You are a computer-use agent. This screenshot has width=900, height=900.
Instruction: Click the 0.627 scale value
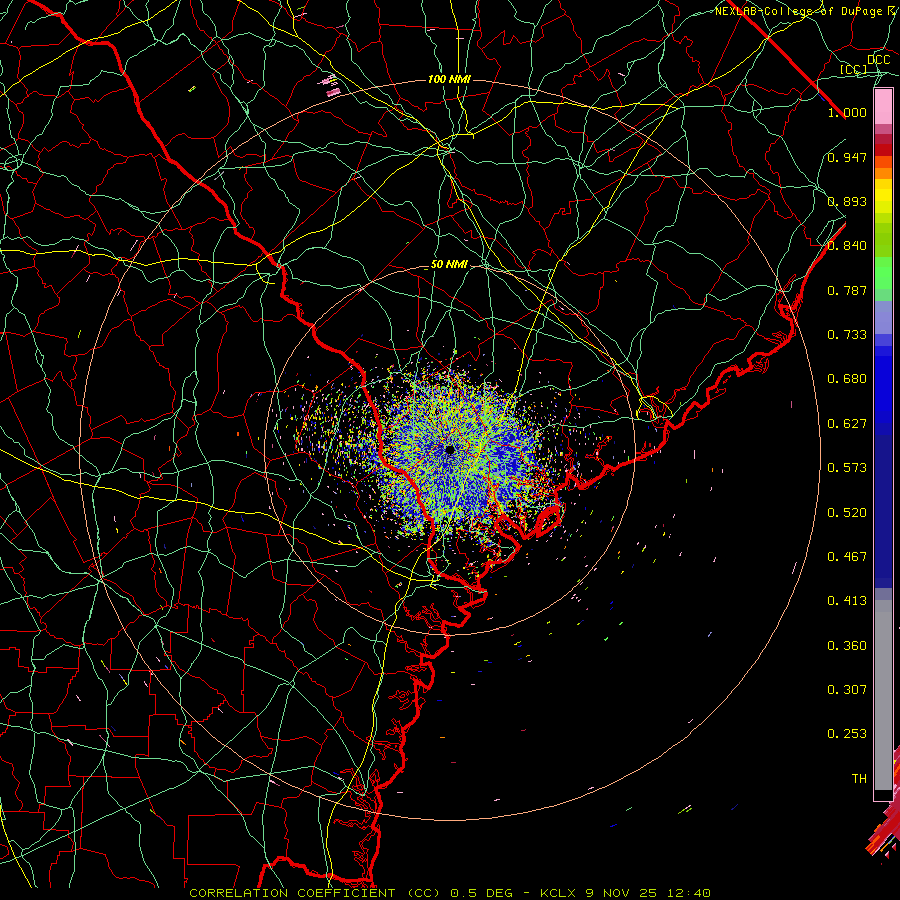[847, 424]
